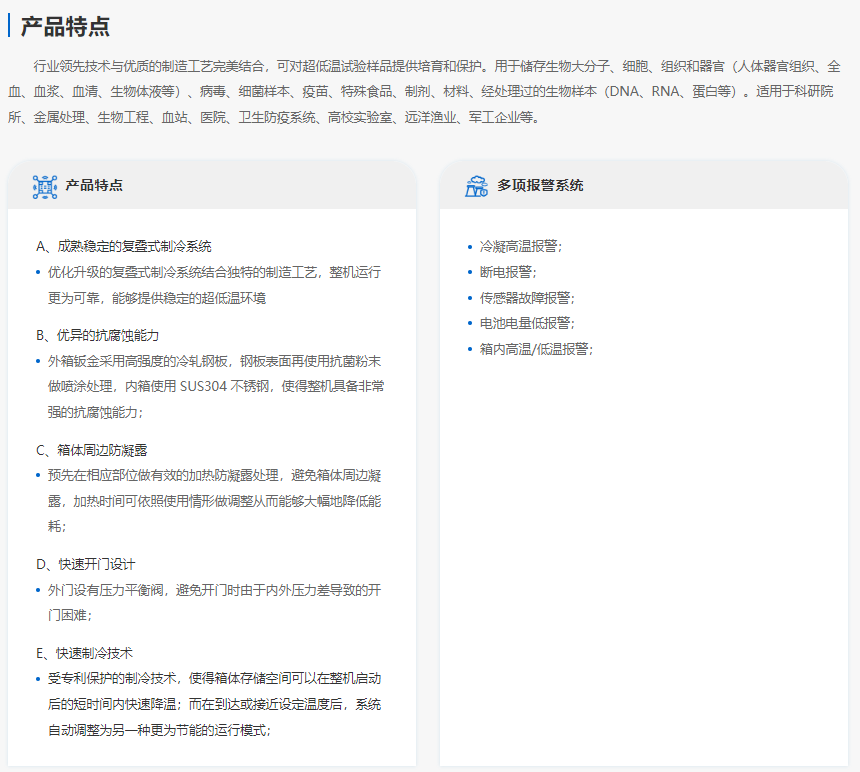860x772 pixels.
Task: Click the 多项报警系统 card title
Action: coord(540,185)
